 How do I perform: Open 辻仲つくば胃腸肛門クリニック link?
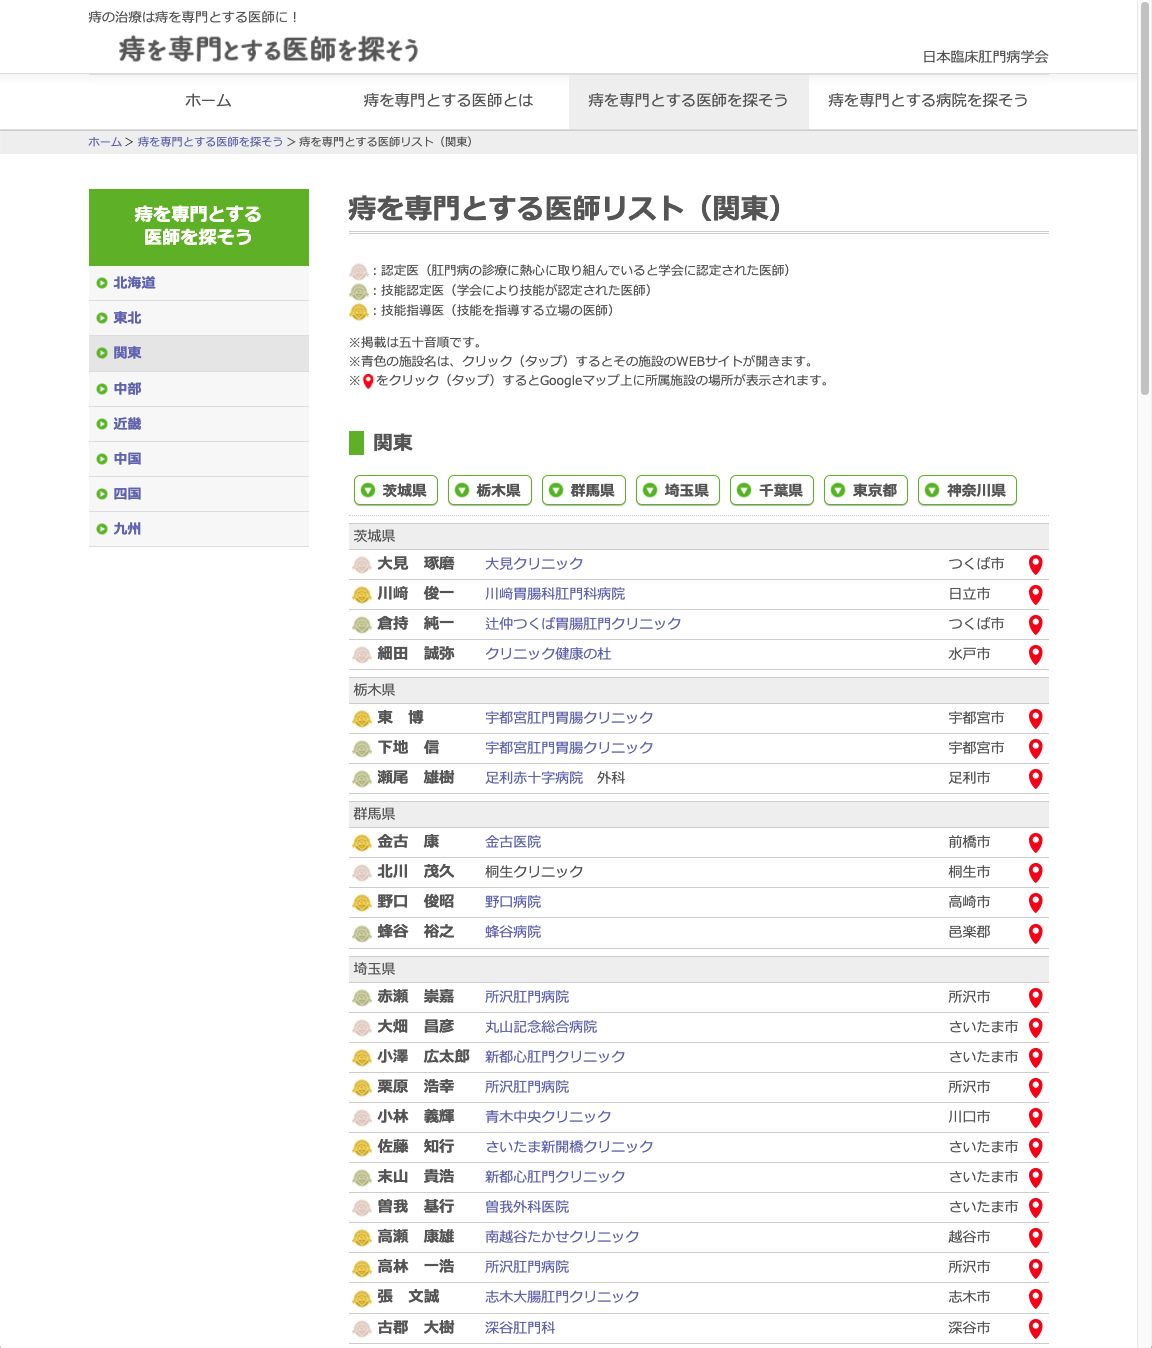pyautogui.click(x=583, y=624)
